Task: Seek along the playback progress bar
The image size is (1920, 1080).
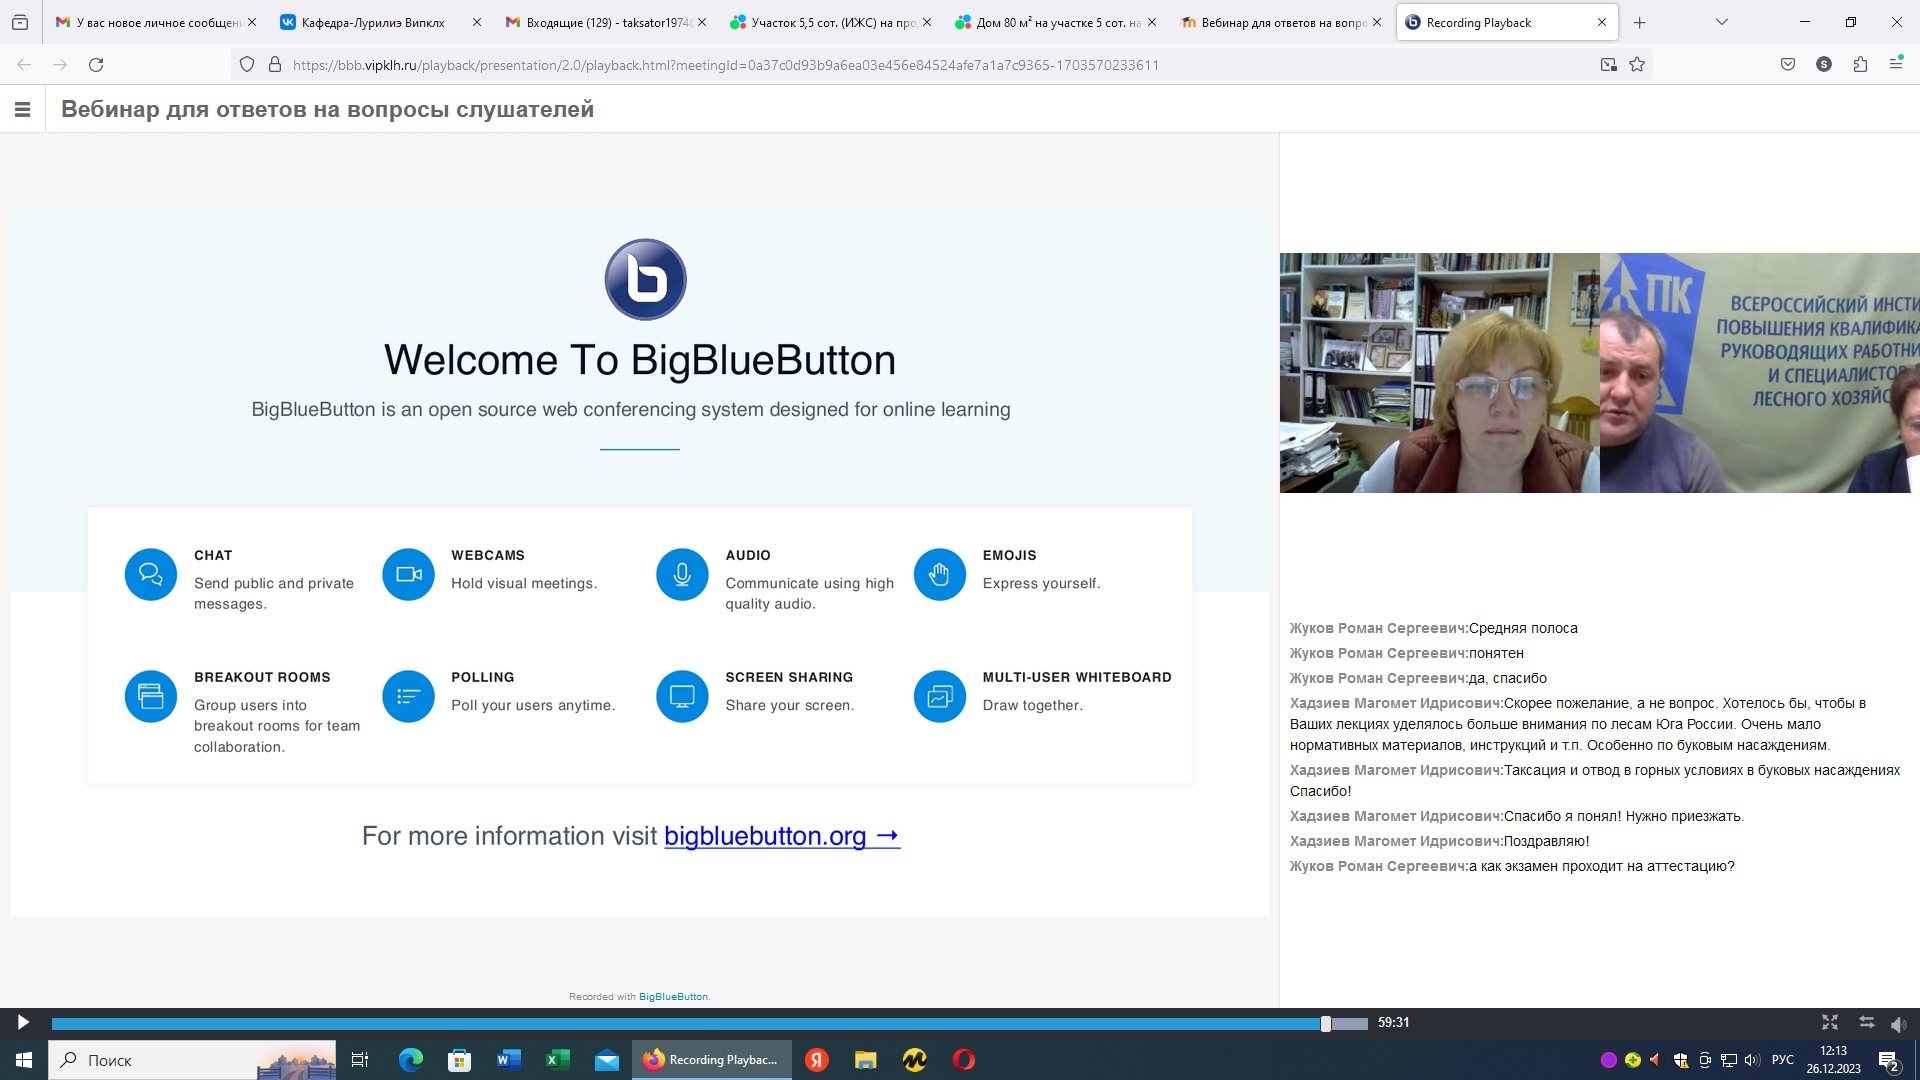Action: (700, 1023)
